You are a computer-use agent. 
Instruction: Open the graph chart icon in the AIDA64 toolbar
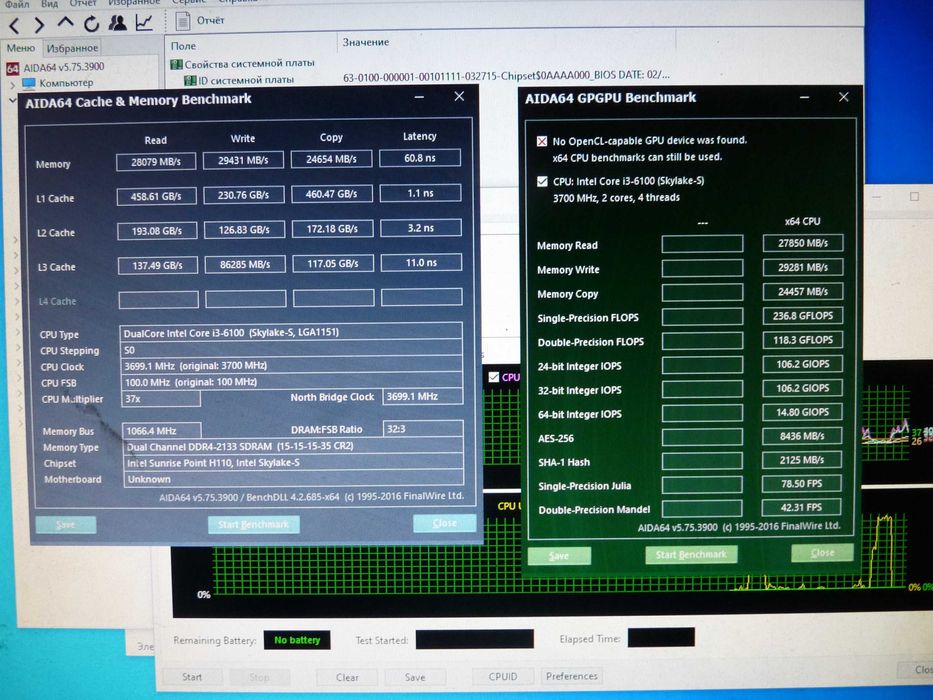point(144,23)
